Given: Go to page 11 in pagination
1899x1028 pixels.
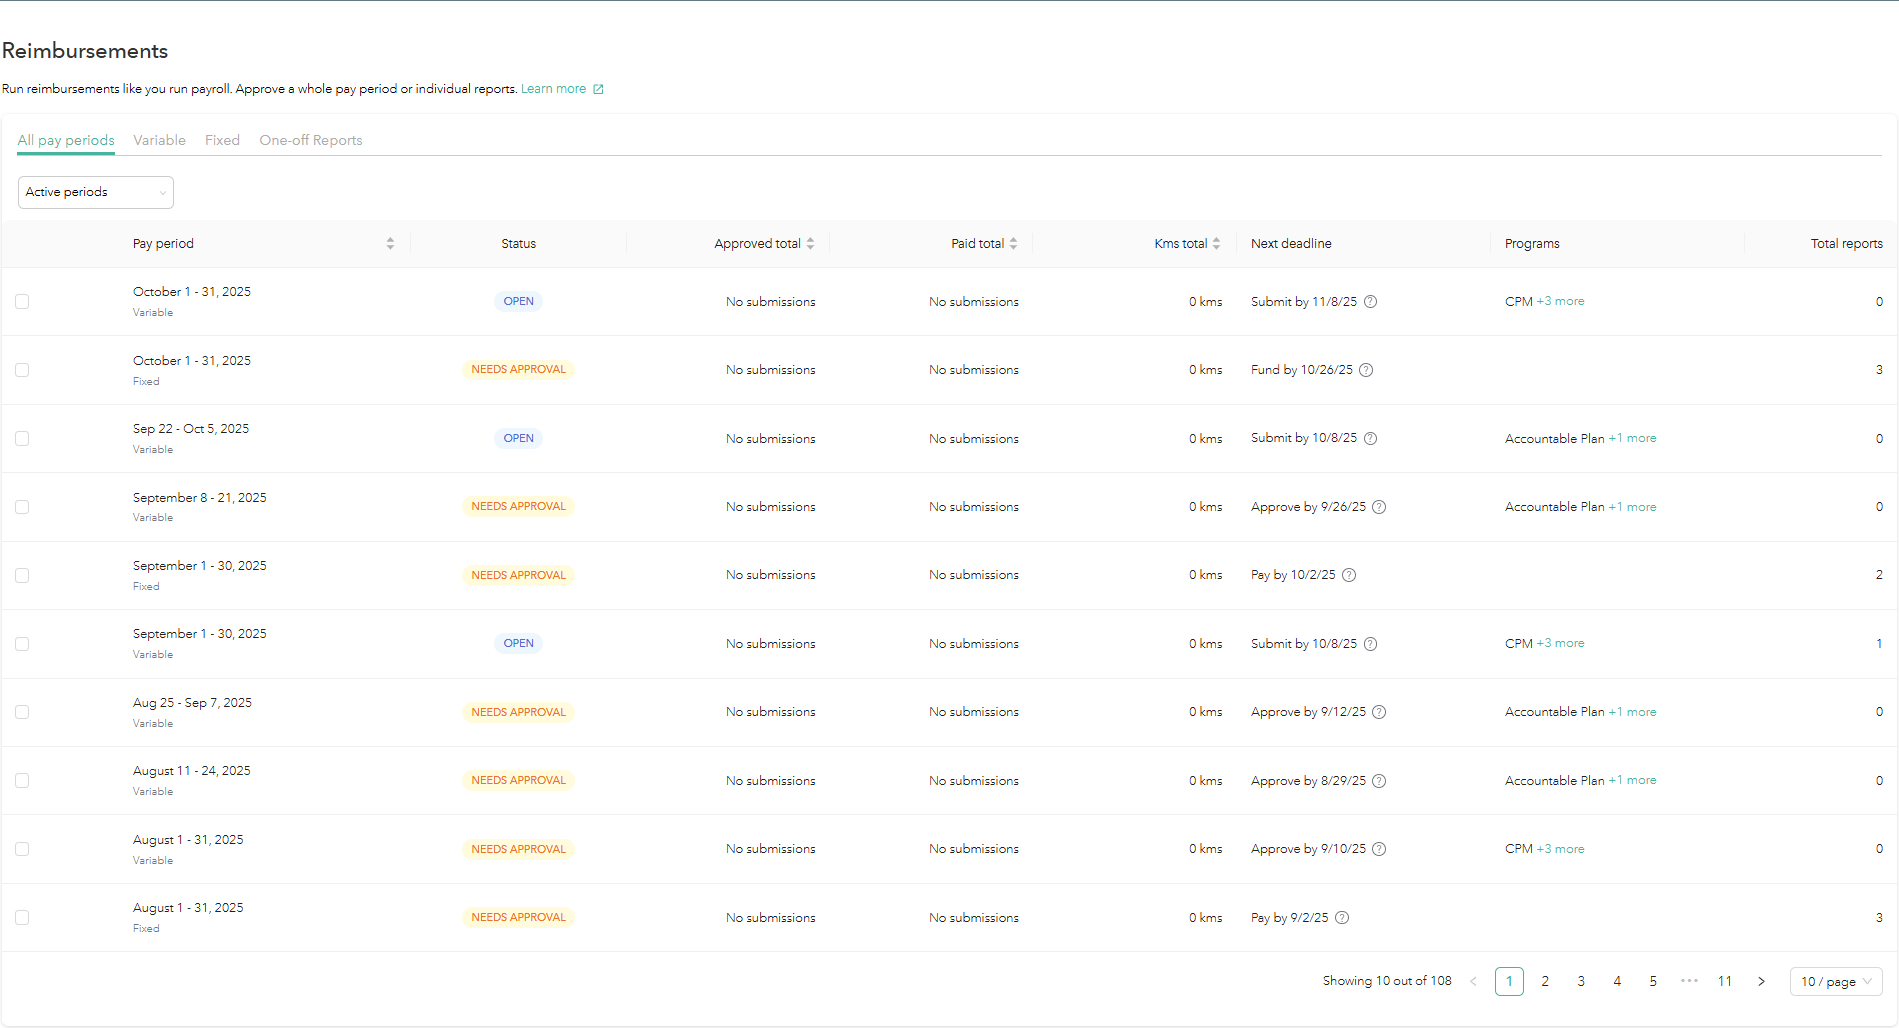Looking at the screenshot, I should point(1724,982).
